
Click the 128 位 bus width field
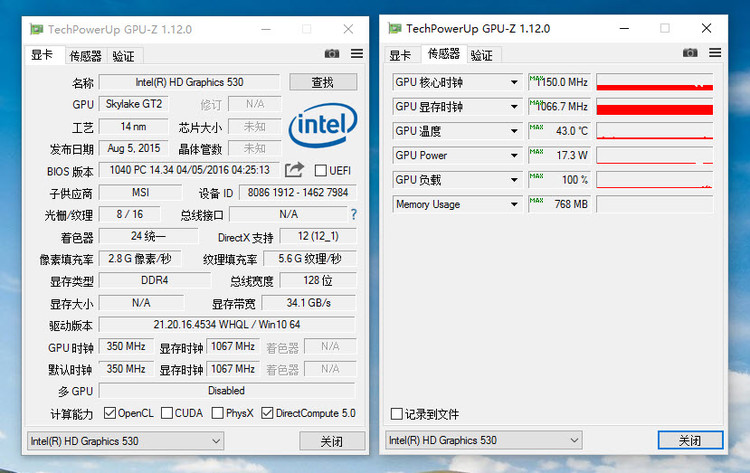point(318,280)
